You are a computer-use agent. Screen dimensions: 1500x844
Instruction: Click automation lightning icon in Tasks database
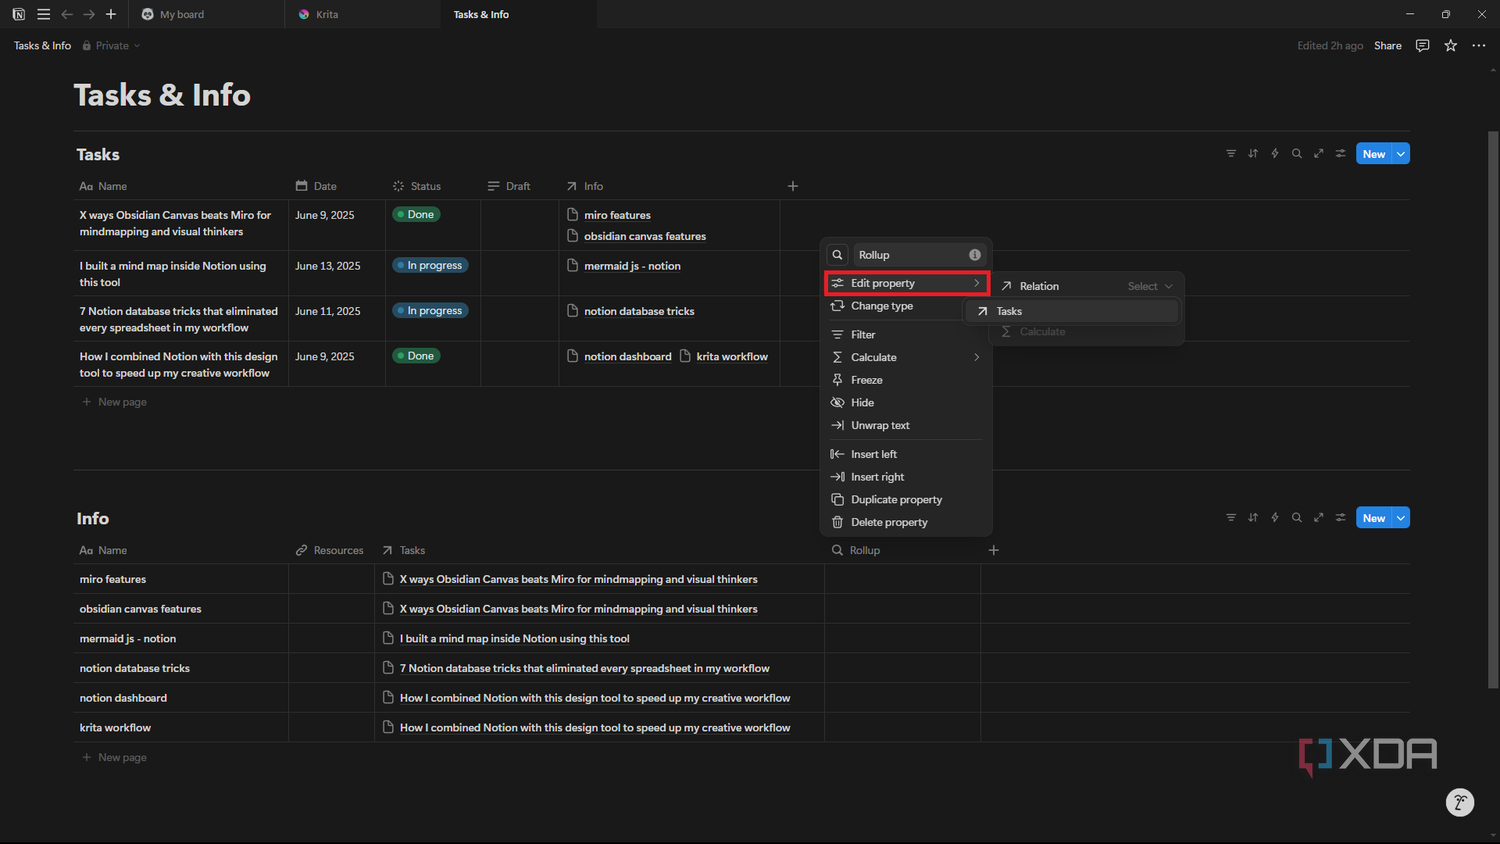[1275, 154]
